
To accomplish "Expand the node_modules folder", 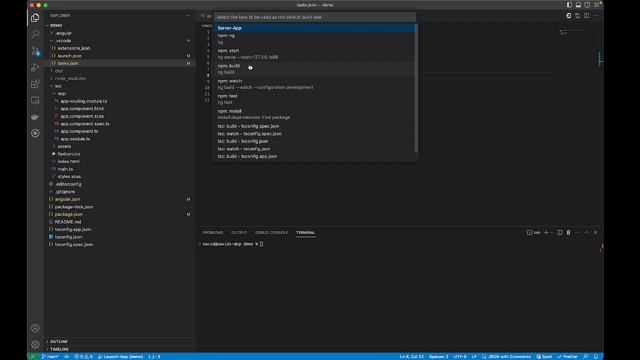I will [70, 78].
